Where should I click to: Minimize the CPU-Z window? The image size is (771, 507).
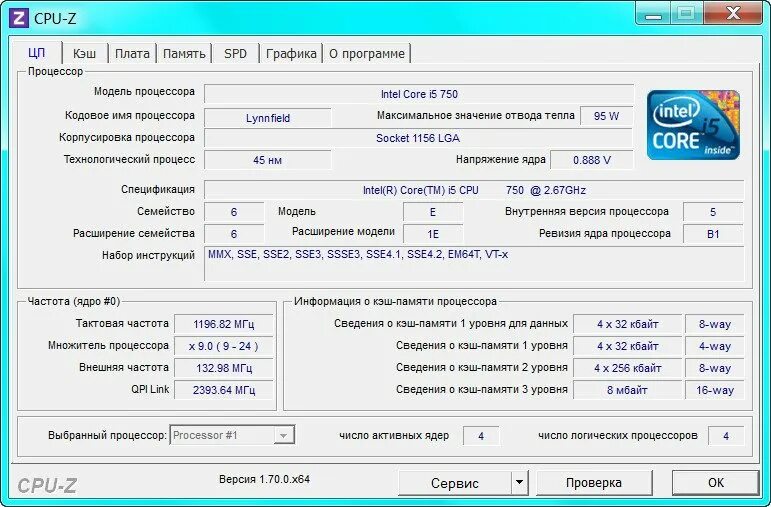tap(653, 14)
